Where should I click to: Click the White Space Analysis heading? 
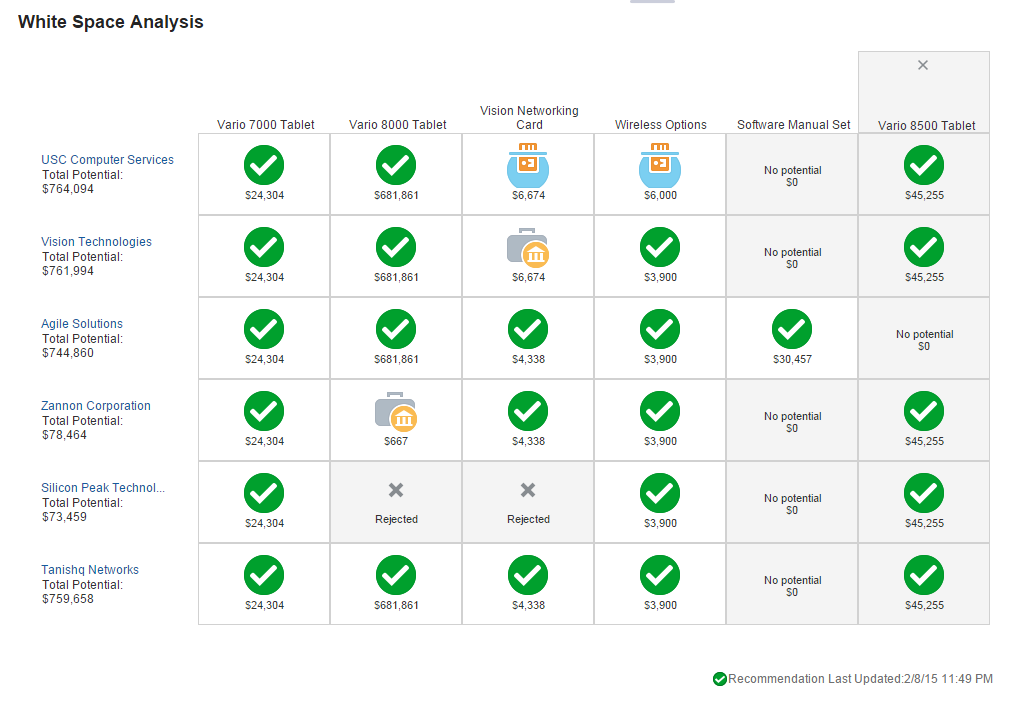coord(111,22)
